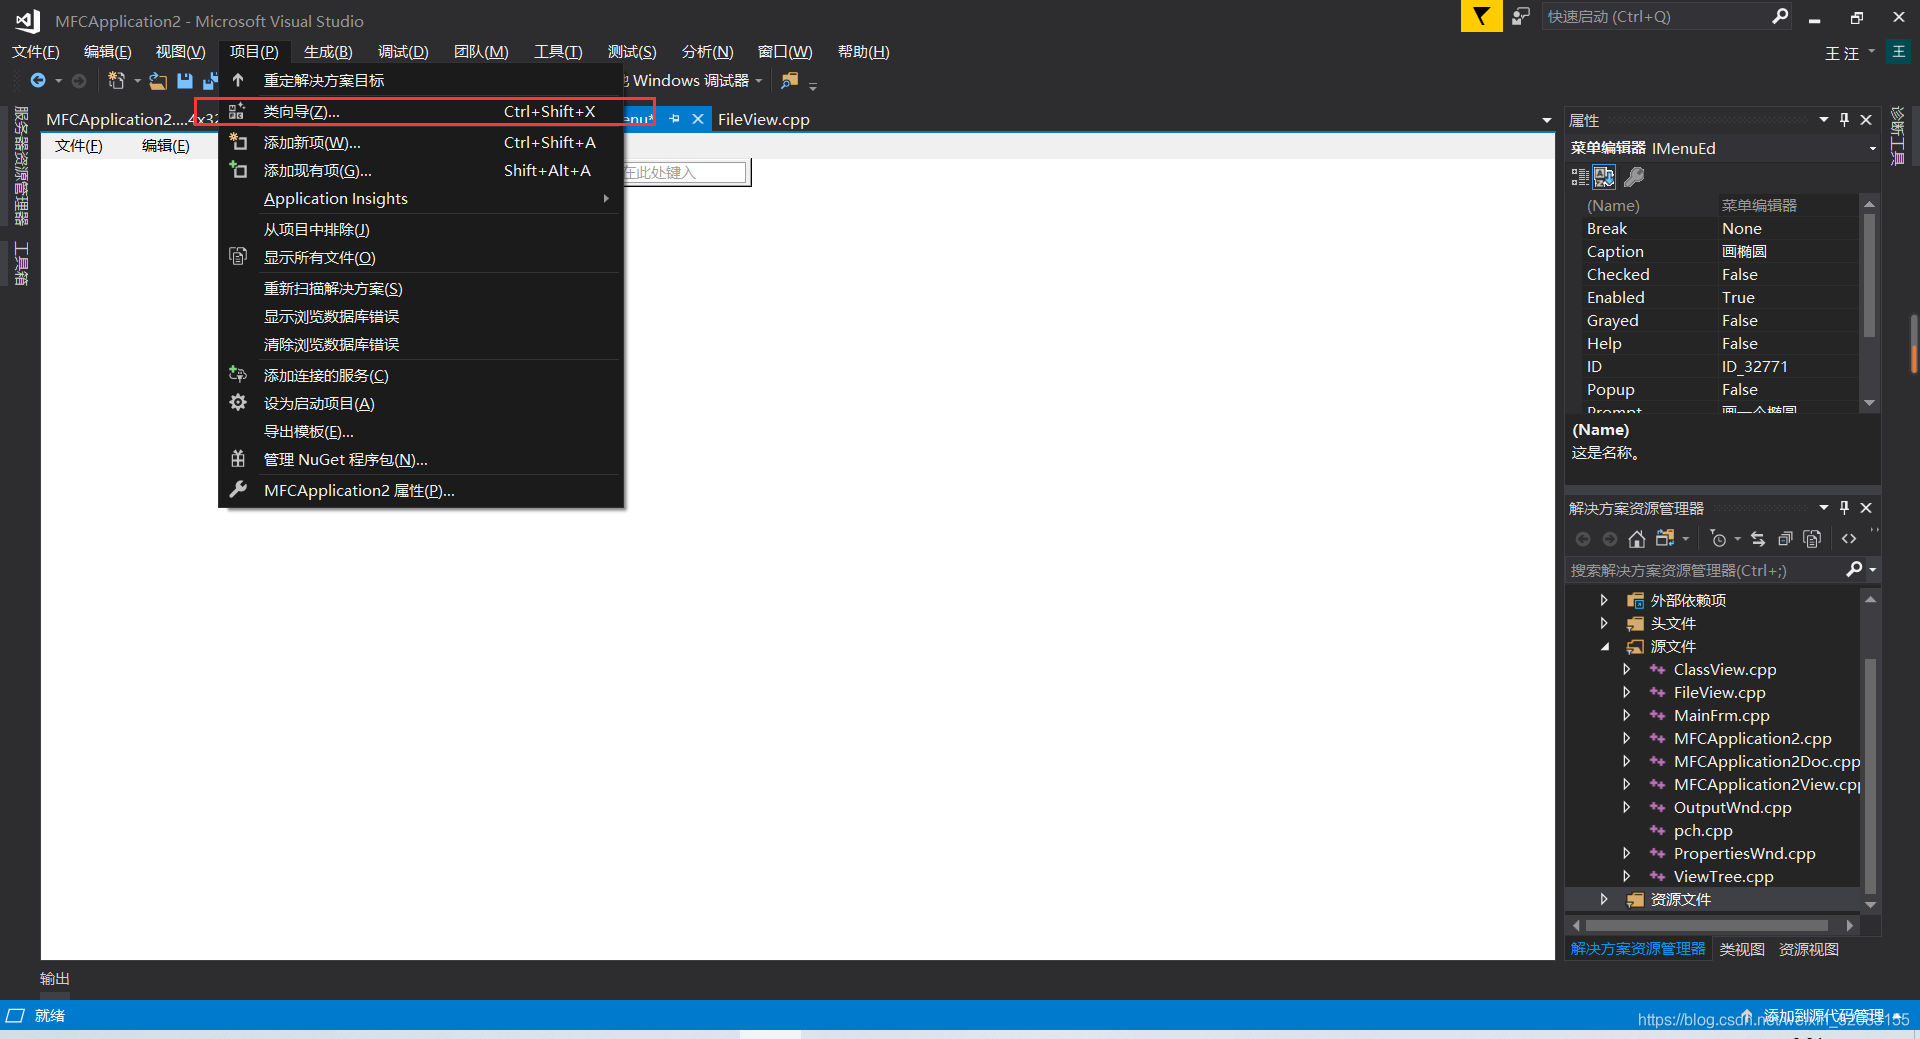Click the collapse all icon in Solution Explorer
This screenshot has height=1039, width=1920.
1785,539
